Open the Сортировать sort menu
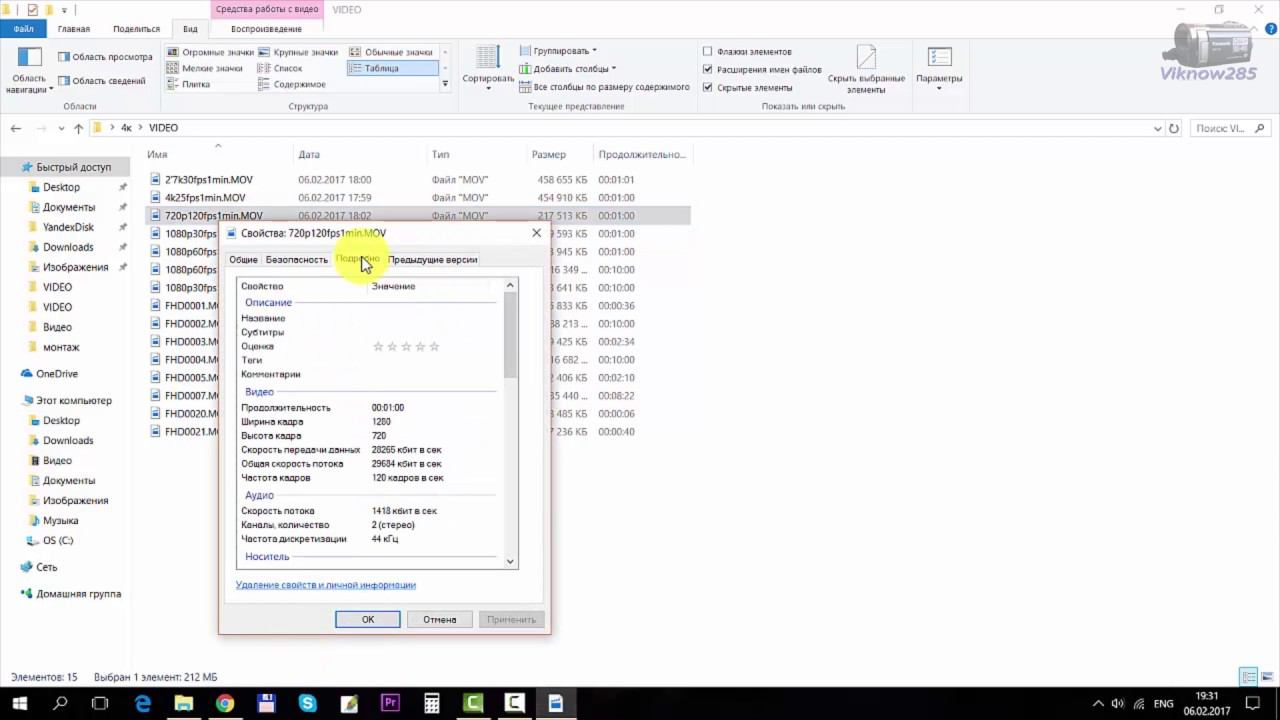The width and height of the screenshot is (1280, 720). point(488,68)
